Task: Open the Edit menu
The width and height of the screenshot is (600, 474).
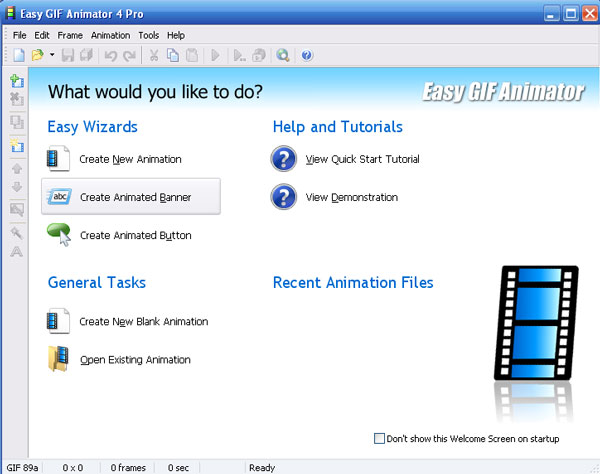Action: [42, 35]
